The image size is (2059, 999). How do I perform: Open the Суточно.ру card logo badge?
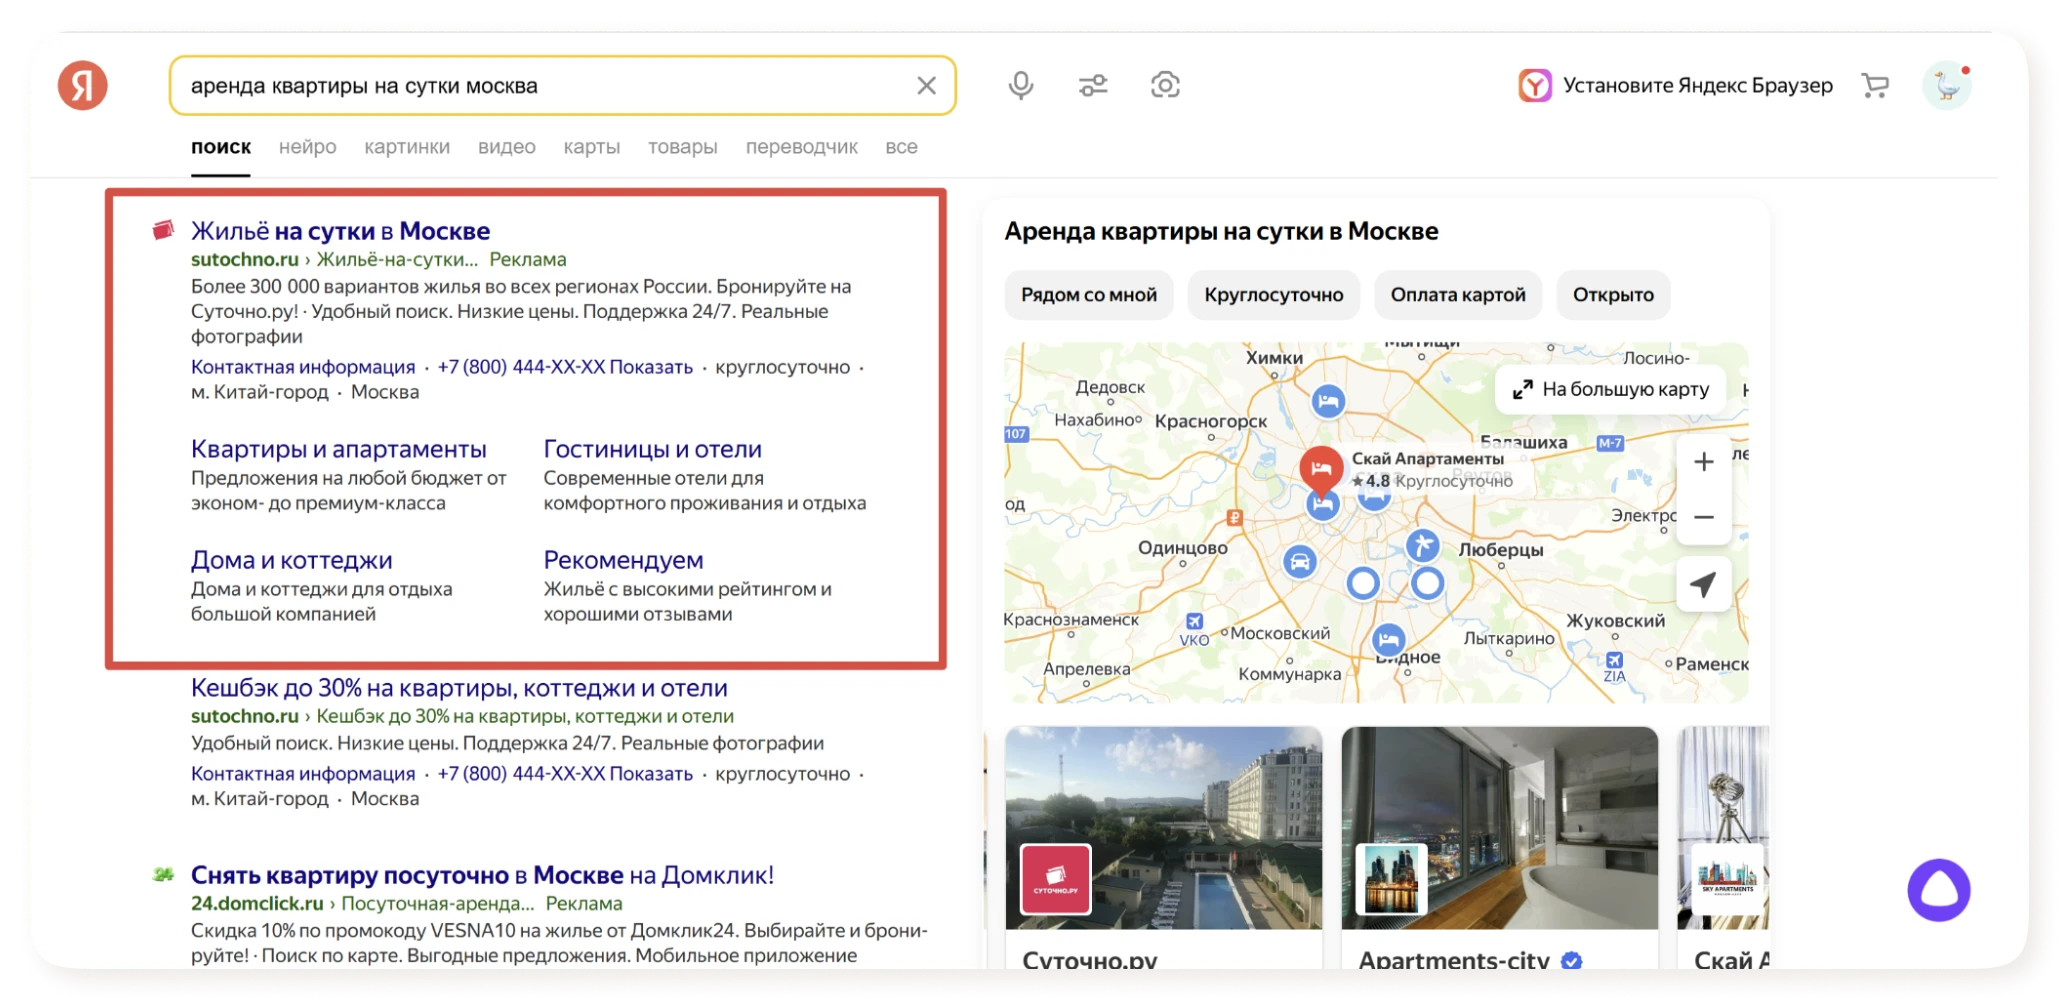1056,880
